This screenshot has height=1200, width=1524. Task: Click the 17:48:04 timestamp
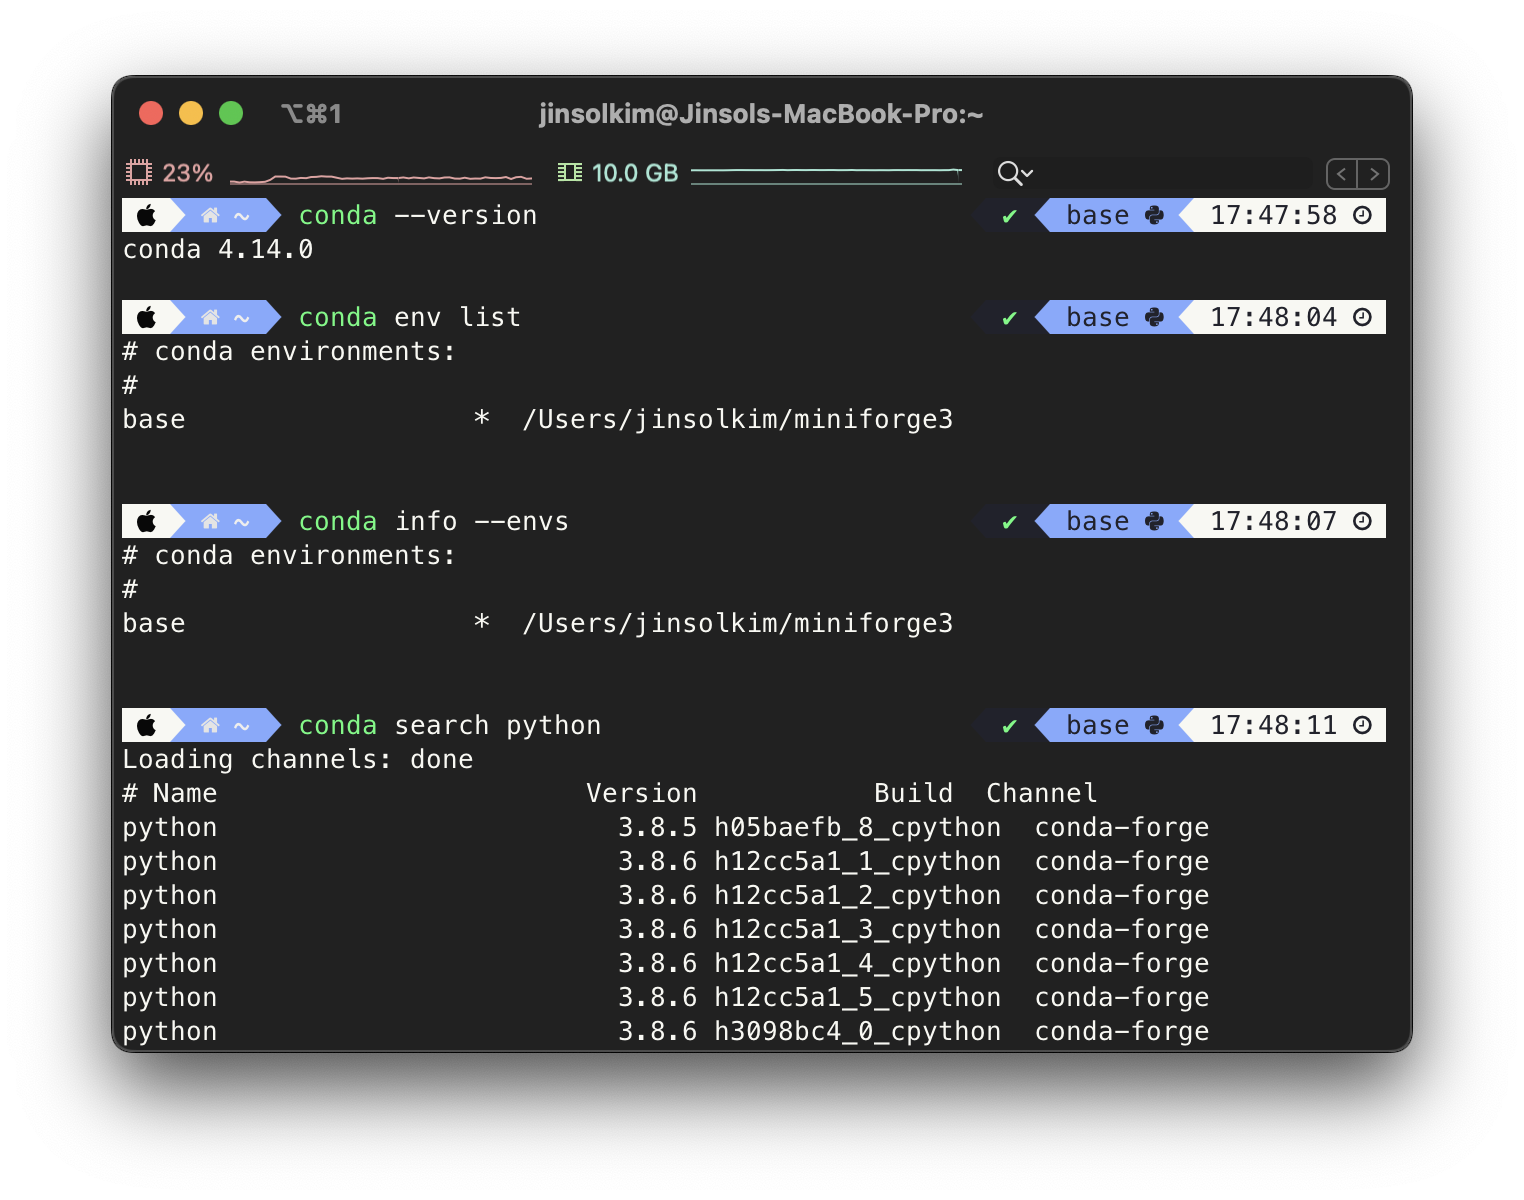point(1274,317)
